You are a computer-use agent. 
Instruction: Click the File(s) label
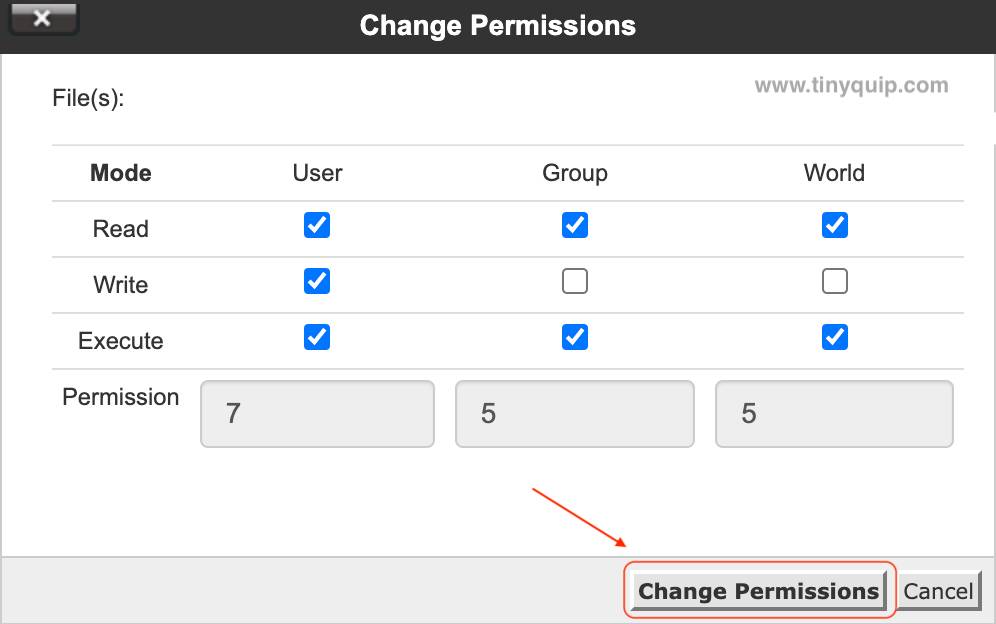point(88,99)
